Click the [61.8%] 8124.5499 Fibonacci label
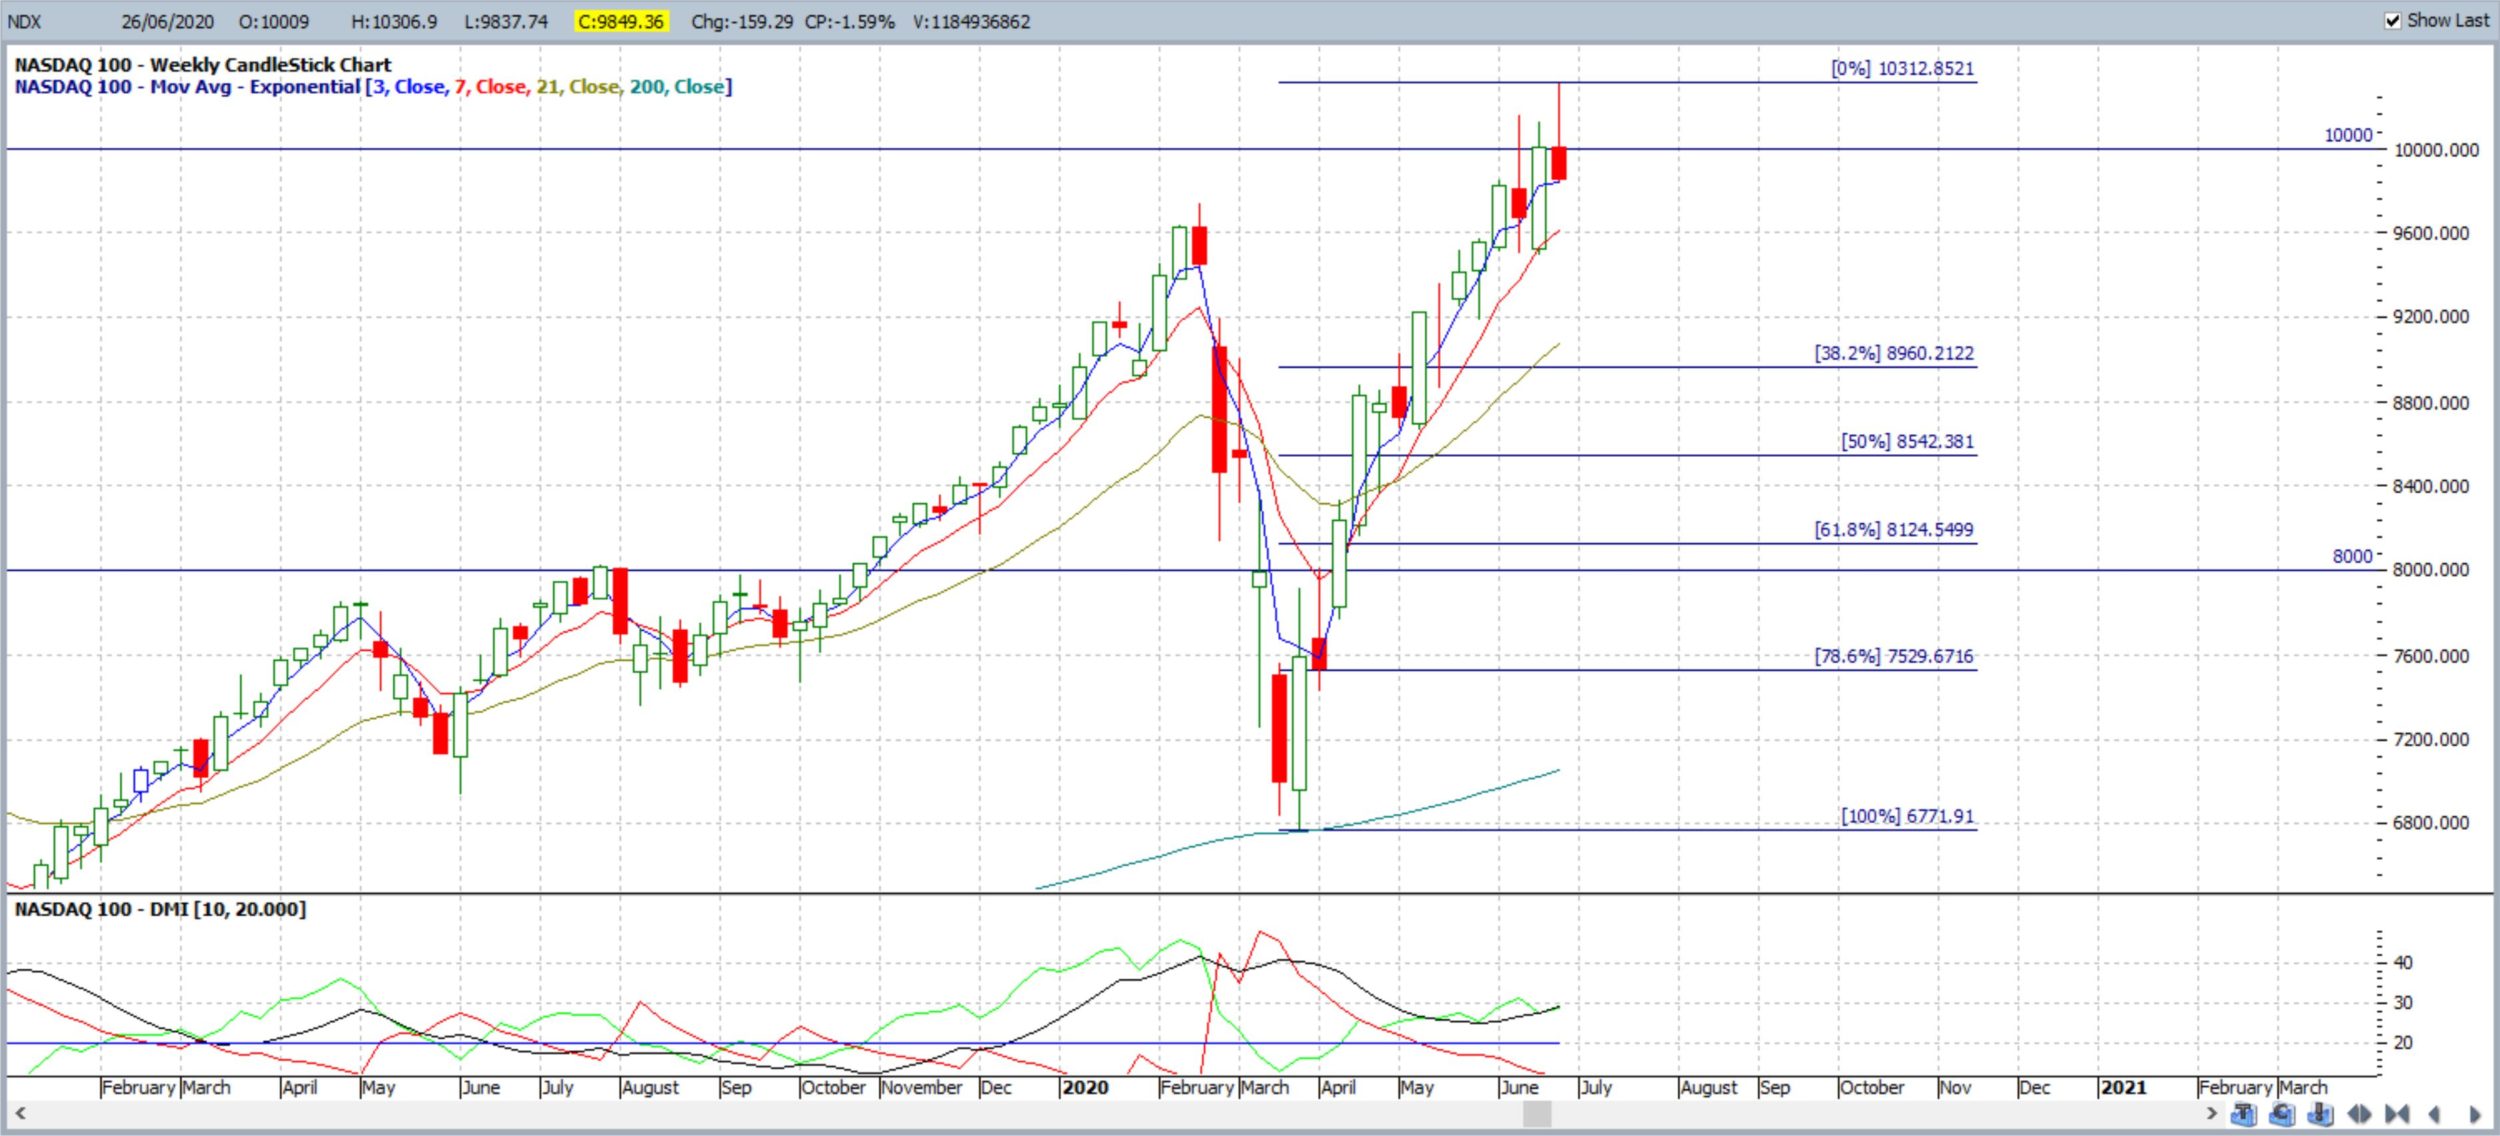The width and height of the screenshot is (2500, 1136). click(x=1894, y=529)
